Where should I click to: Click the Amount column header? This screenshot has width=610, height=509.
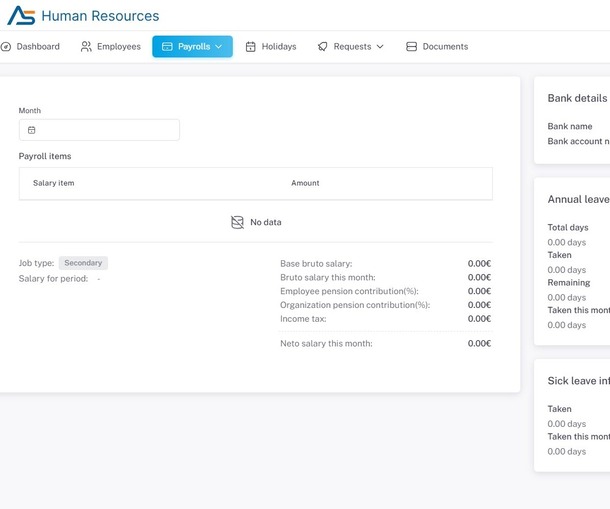[x=305, y=183]
